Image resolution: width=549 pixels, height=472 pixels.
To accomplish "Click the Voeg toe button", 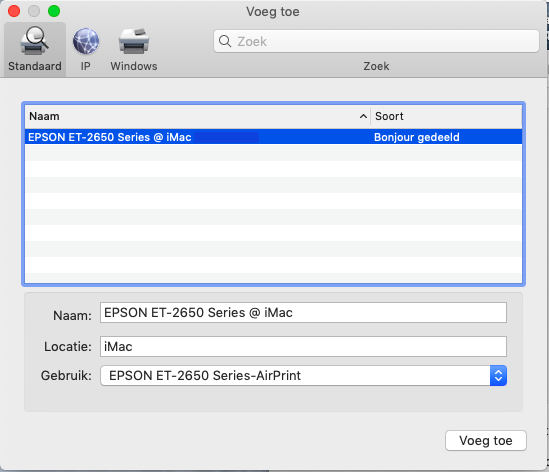I will [x=486, y=440].
